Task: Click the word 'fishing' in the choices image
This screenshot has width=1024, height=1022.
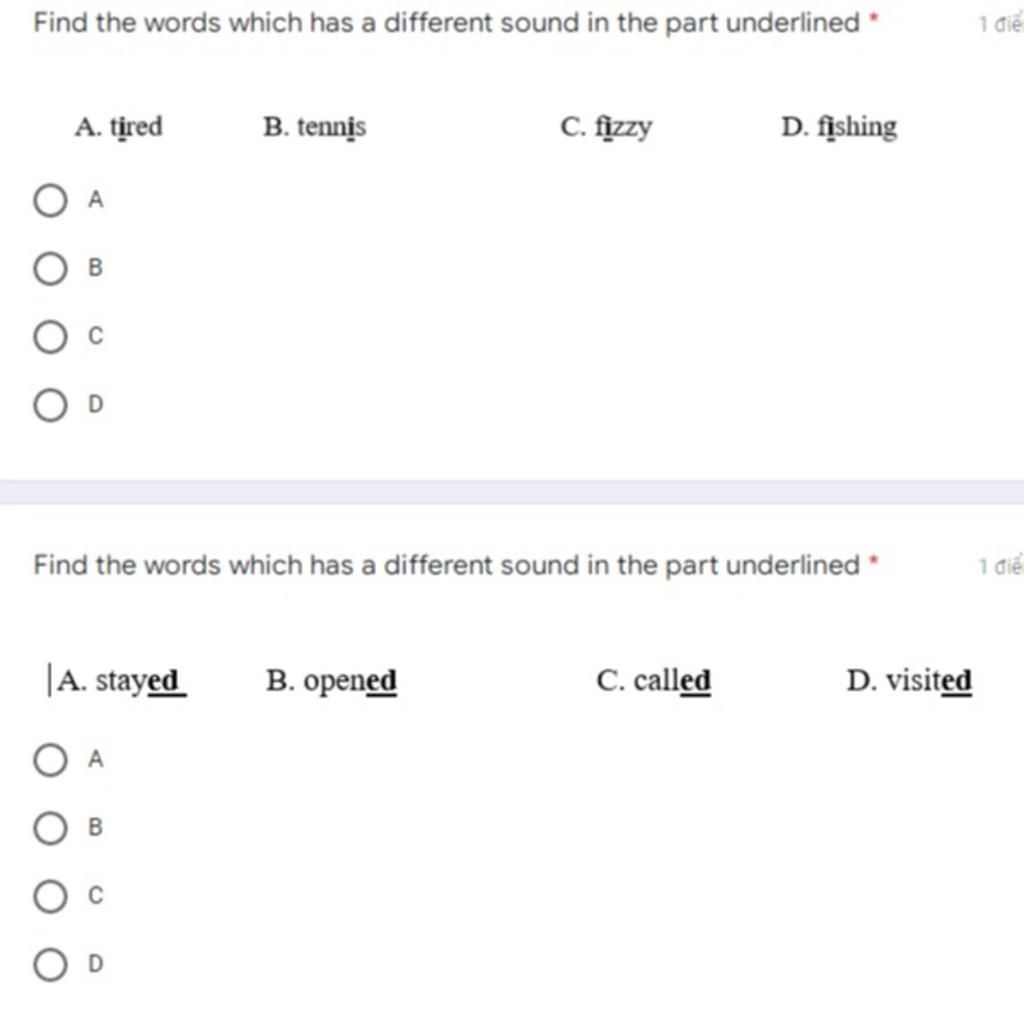Action: 857,127
